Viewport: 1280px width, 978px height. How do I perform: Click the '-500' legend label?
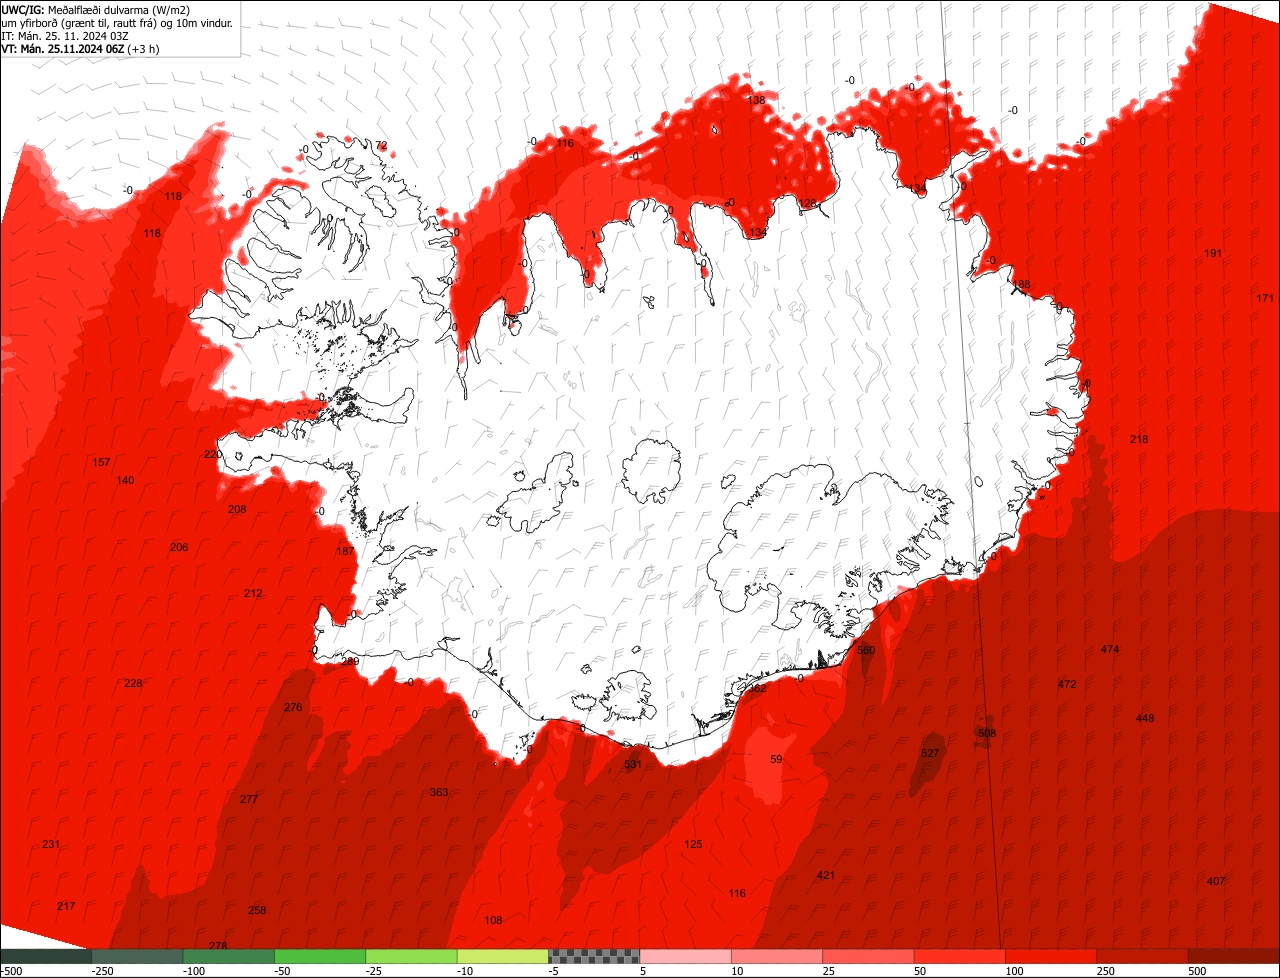(11, 971)
